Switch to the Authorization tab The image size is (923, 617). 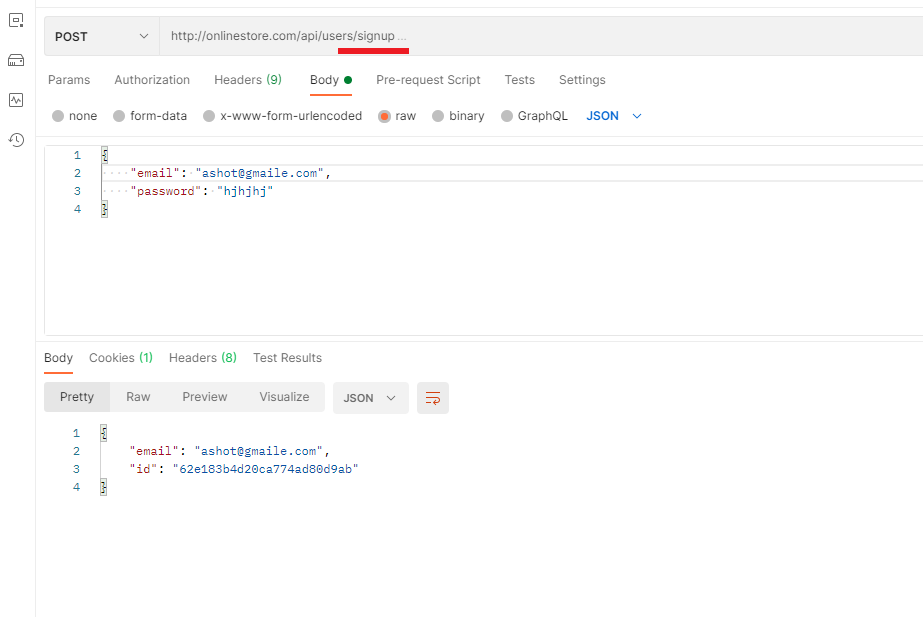click(x=152, y=80)
